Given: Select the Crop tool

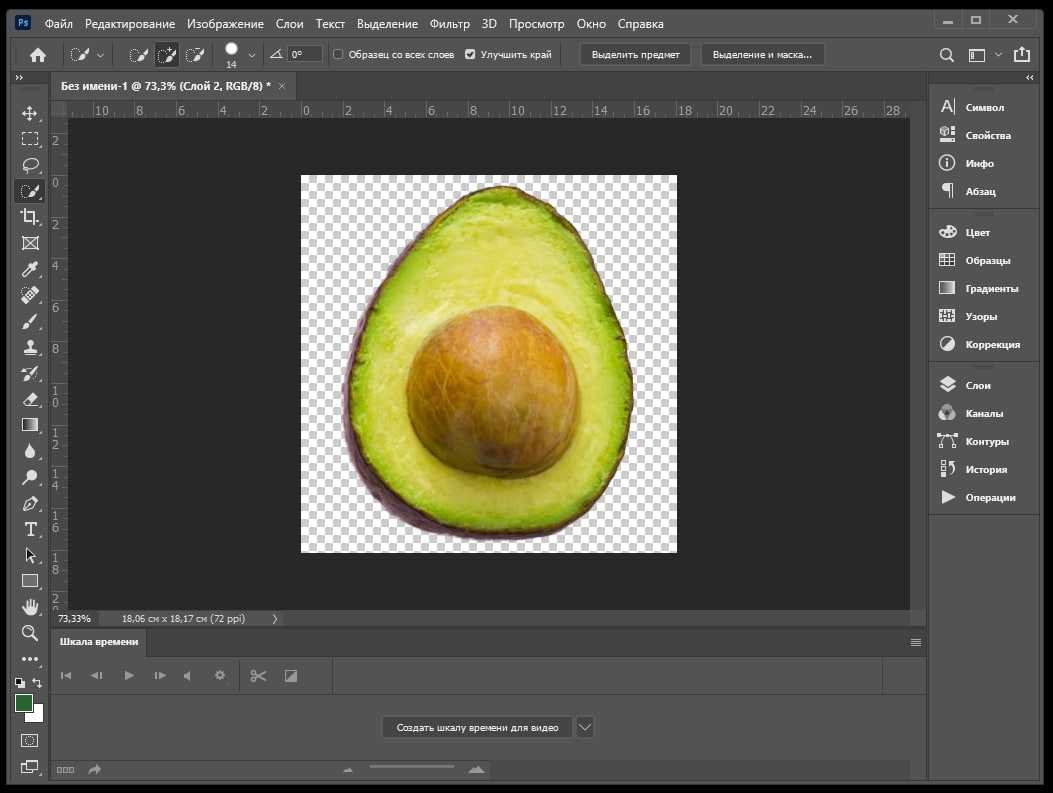Looking at the screenshot, I should 30,217.
